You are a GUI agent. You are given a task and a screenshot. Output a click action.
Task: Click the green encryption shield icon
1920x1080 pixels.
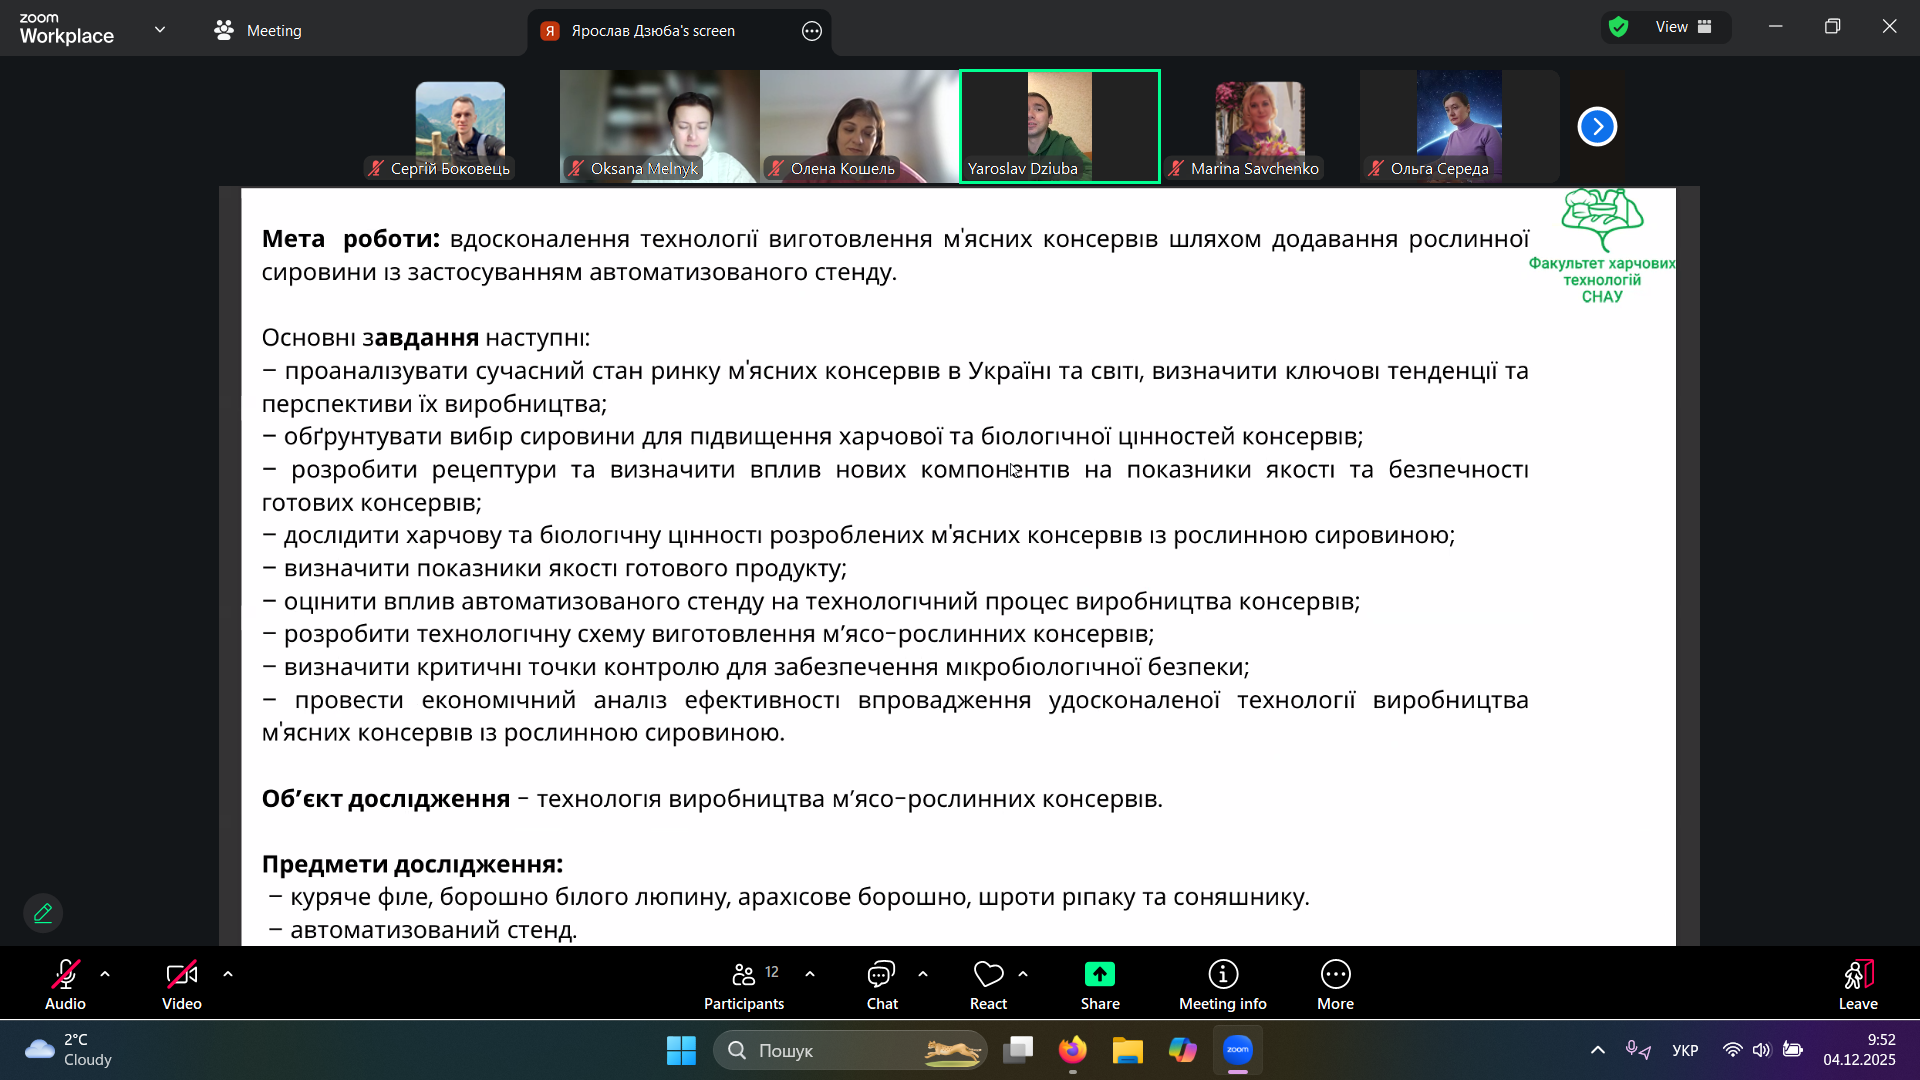(1619, 27)
